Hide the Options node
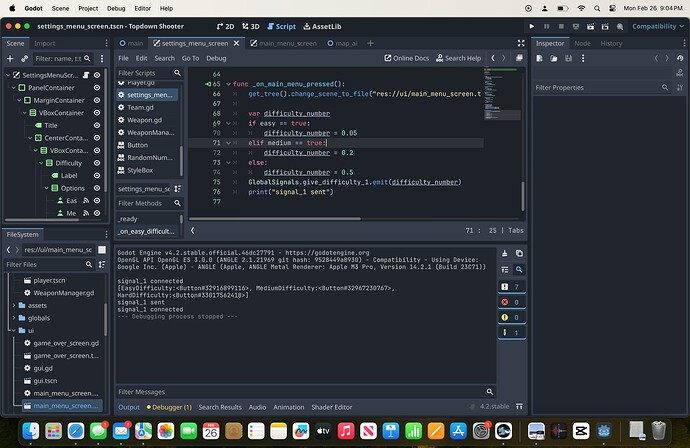Viewport: 690px width, 448px height. pos(97,188)
